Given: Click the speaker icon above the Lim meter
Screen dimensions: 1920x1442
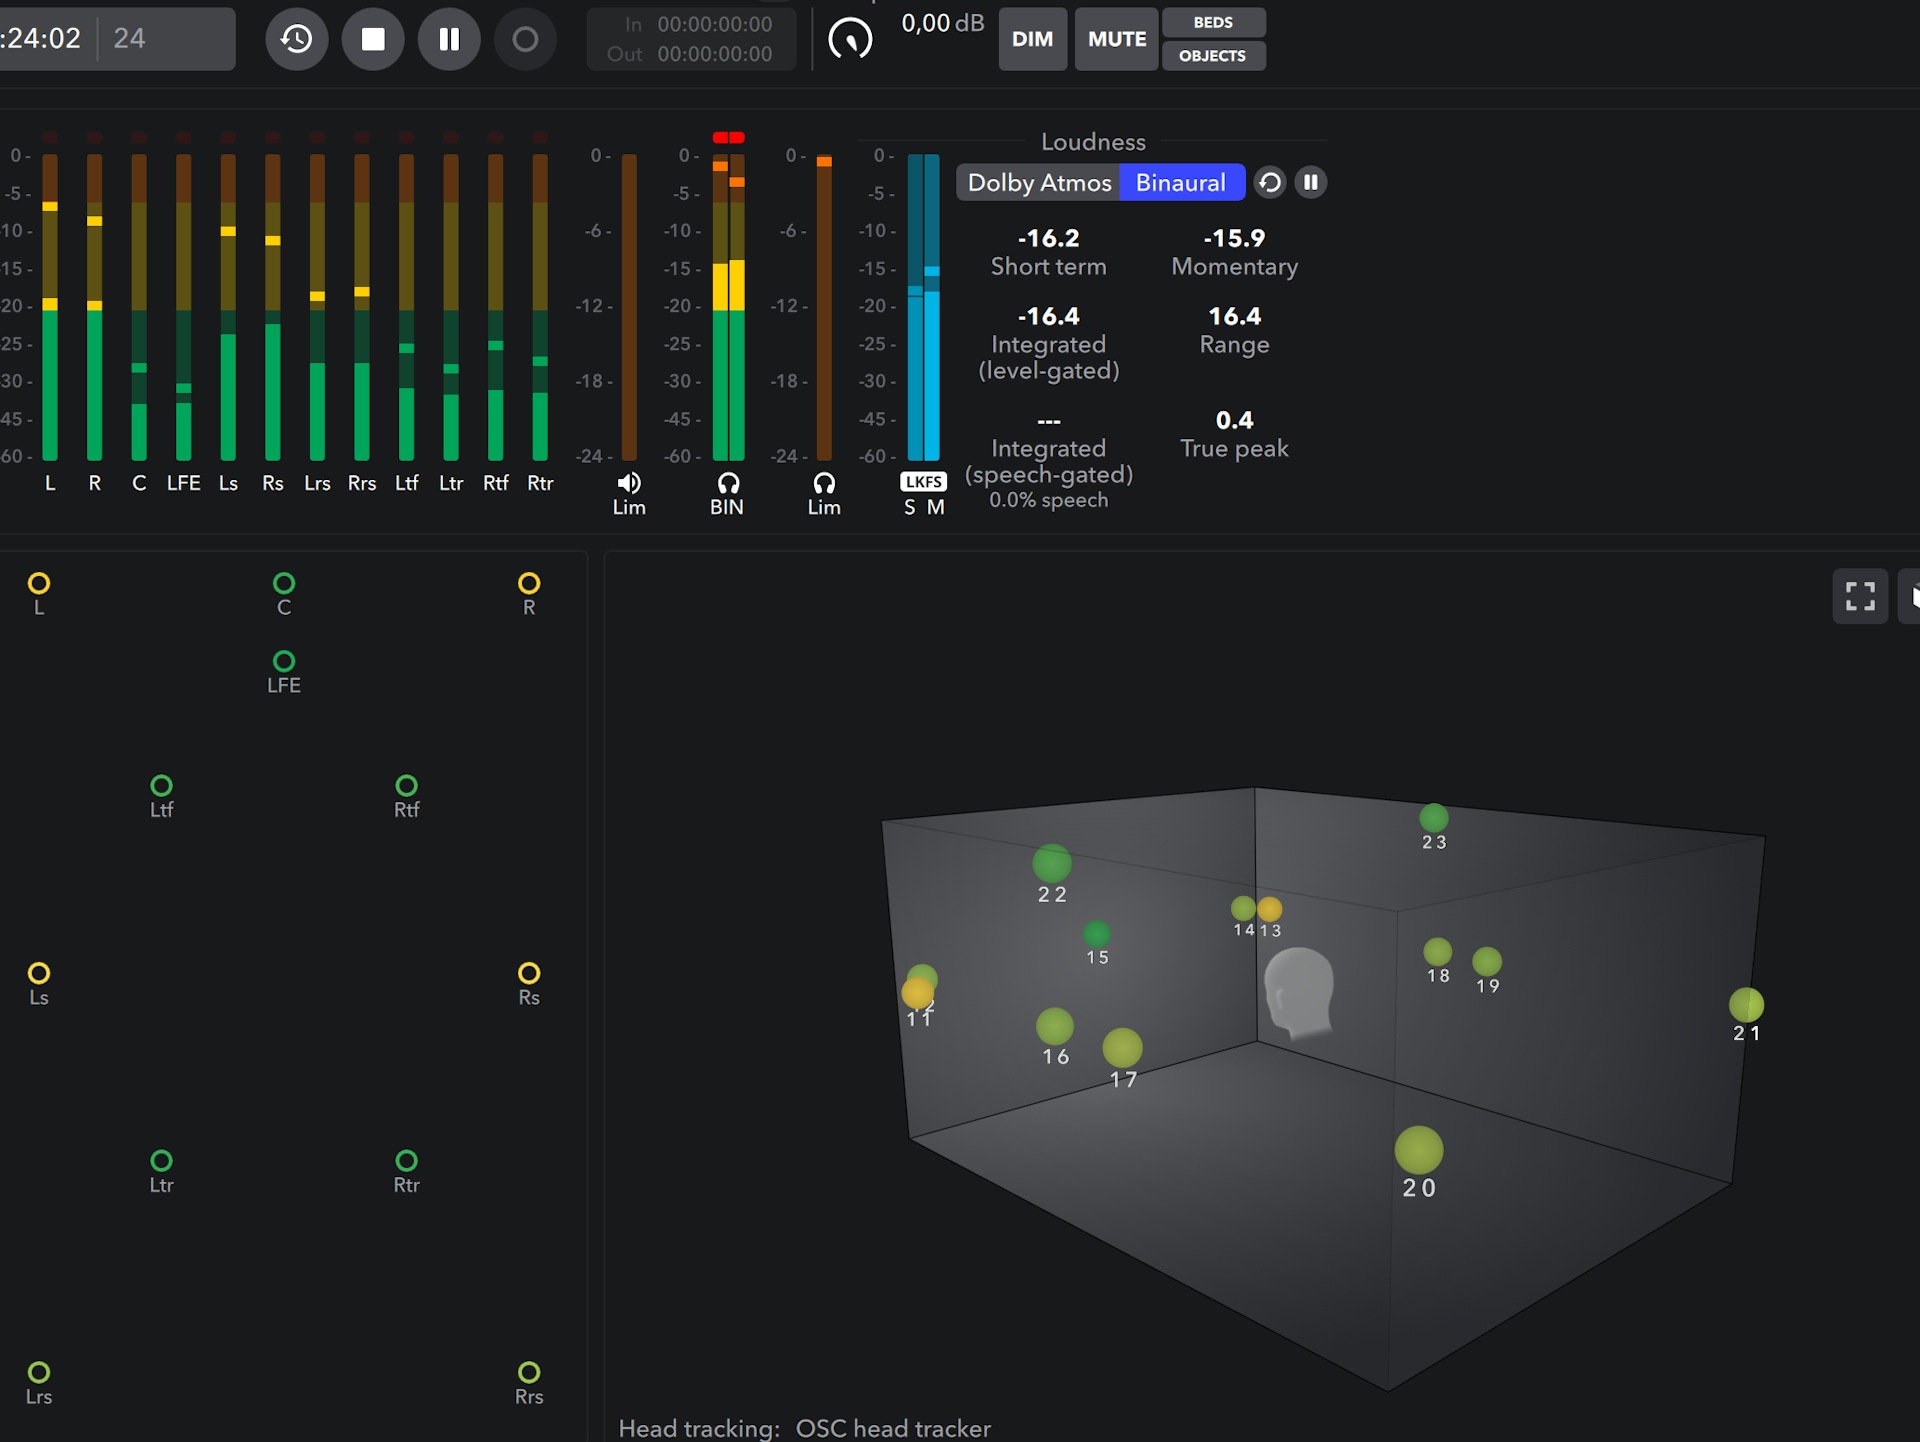Looking at the screenshot, I should point(628,481).
